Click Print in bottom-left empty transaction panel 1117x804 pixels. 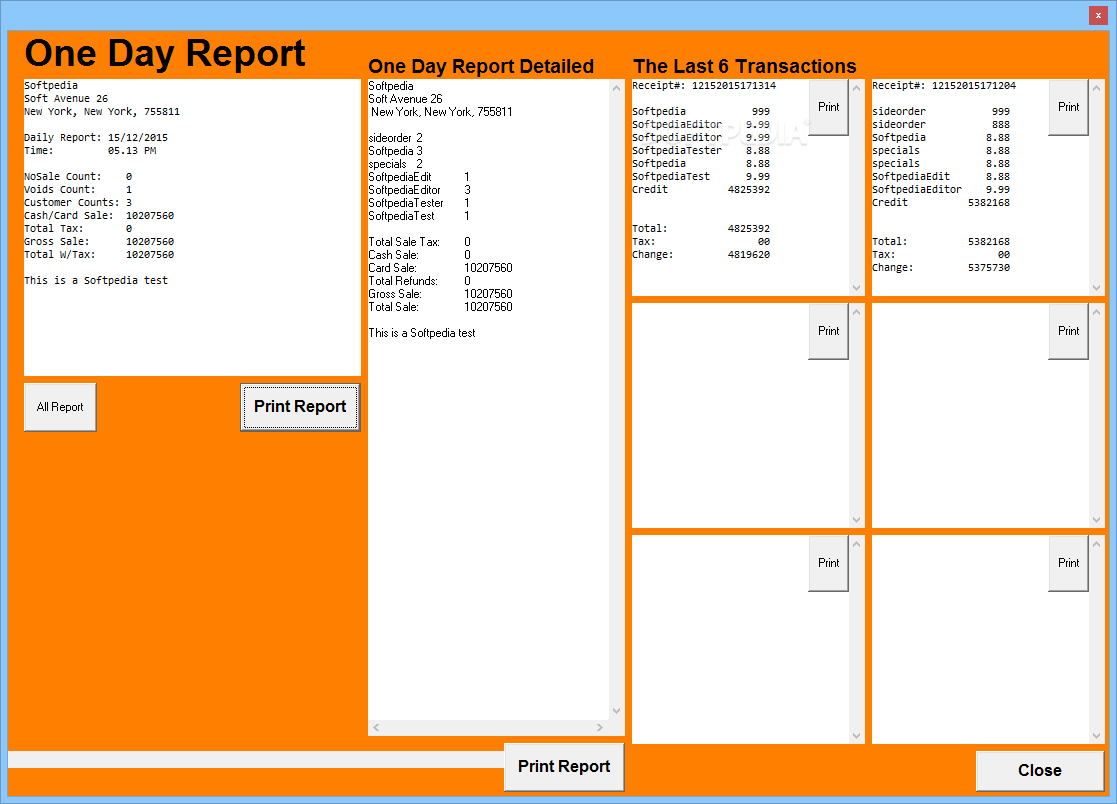(828, 563)
